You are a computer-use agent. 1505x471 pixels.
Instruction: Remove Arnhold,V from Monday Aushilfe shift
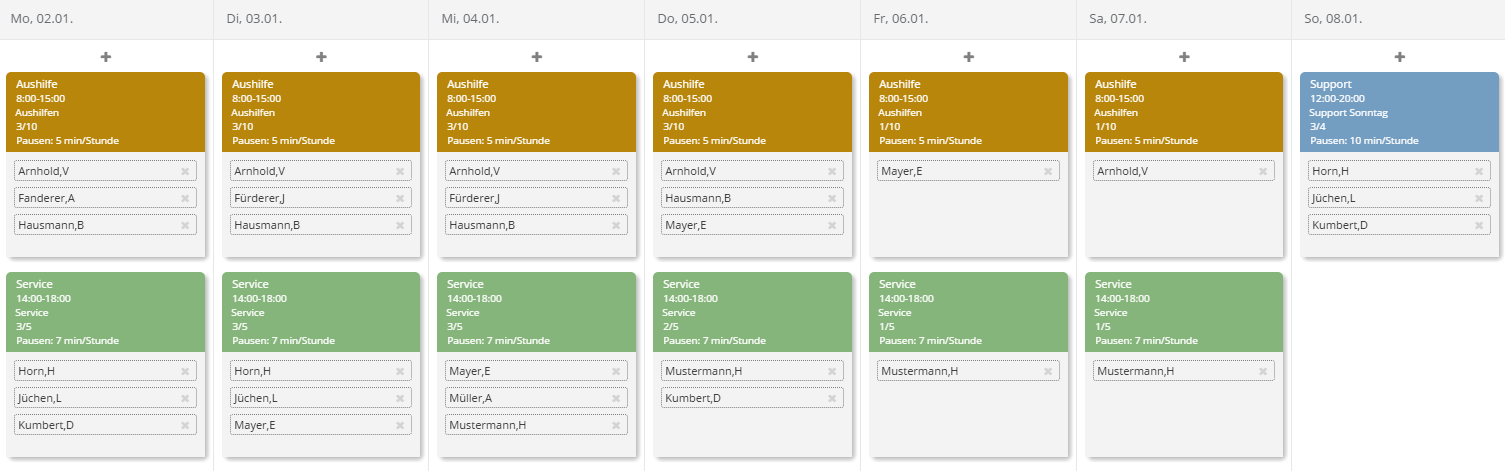coord(185,171)
